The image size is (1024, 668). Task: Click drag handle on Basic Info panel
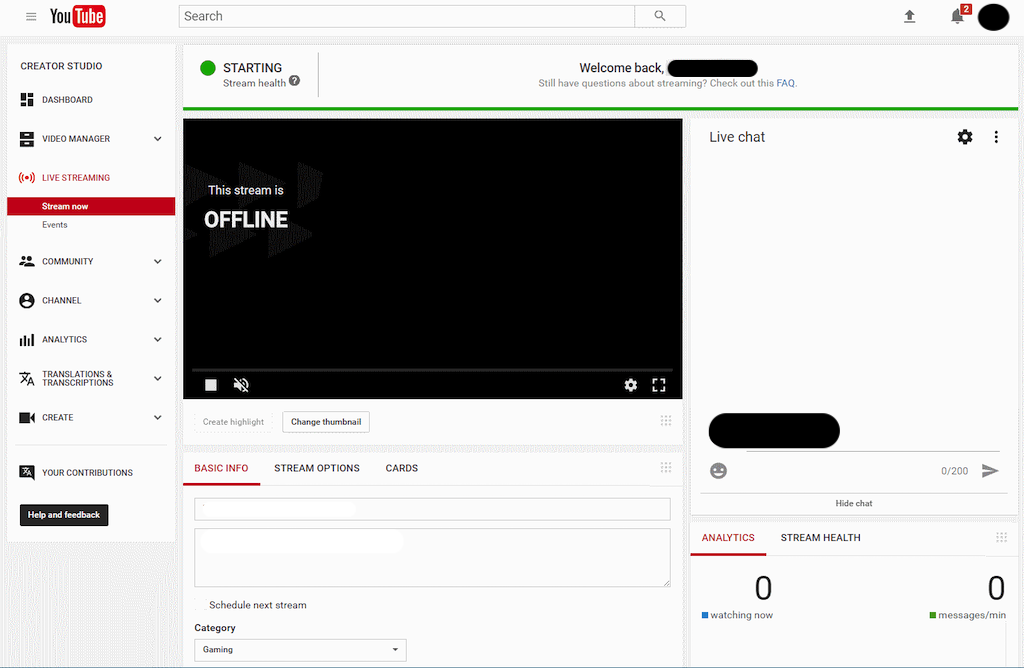tap(665, 468)
